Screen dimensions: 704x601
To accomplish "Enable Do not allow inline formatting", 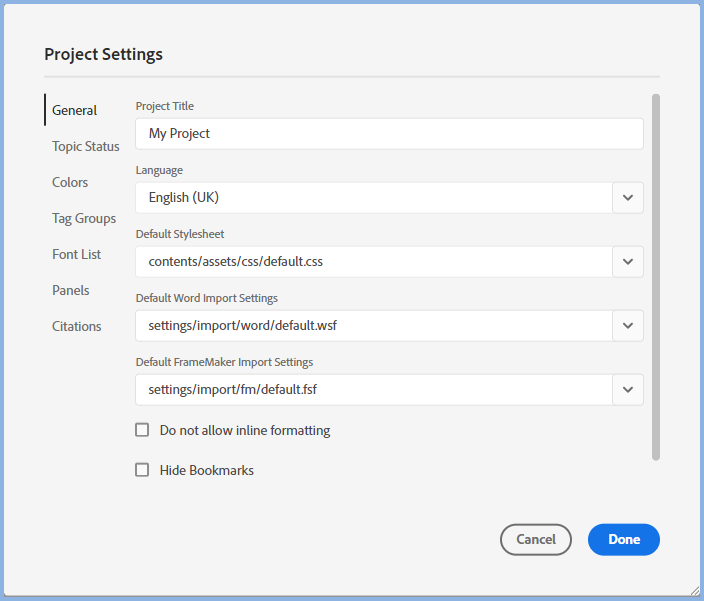I will coord(142,430).
